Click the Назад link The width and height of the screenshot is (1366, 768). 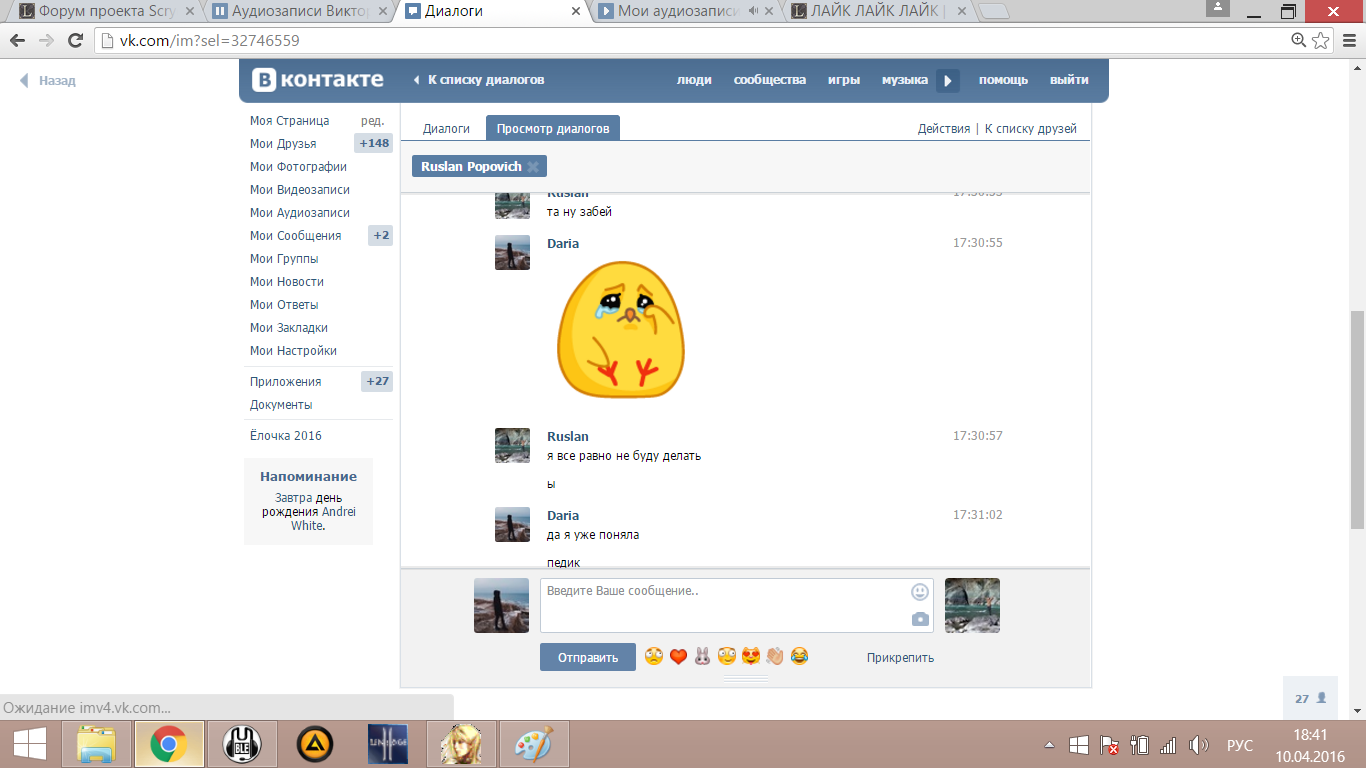[48, 81]
